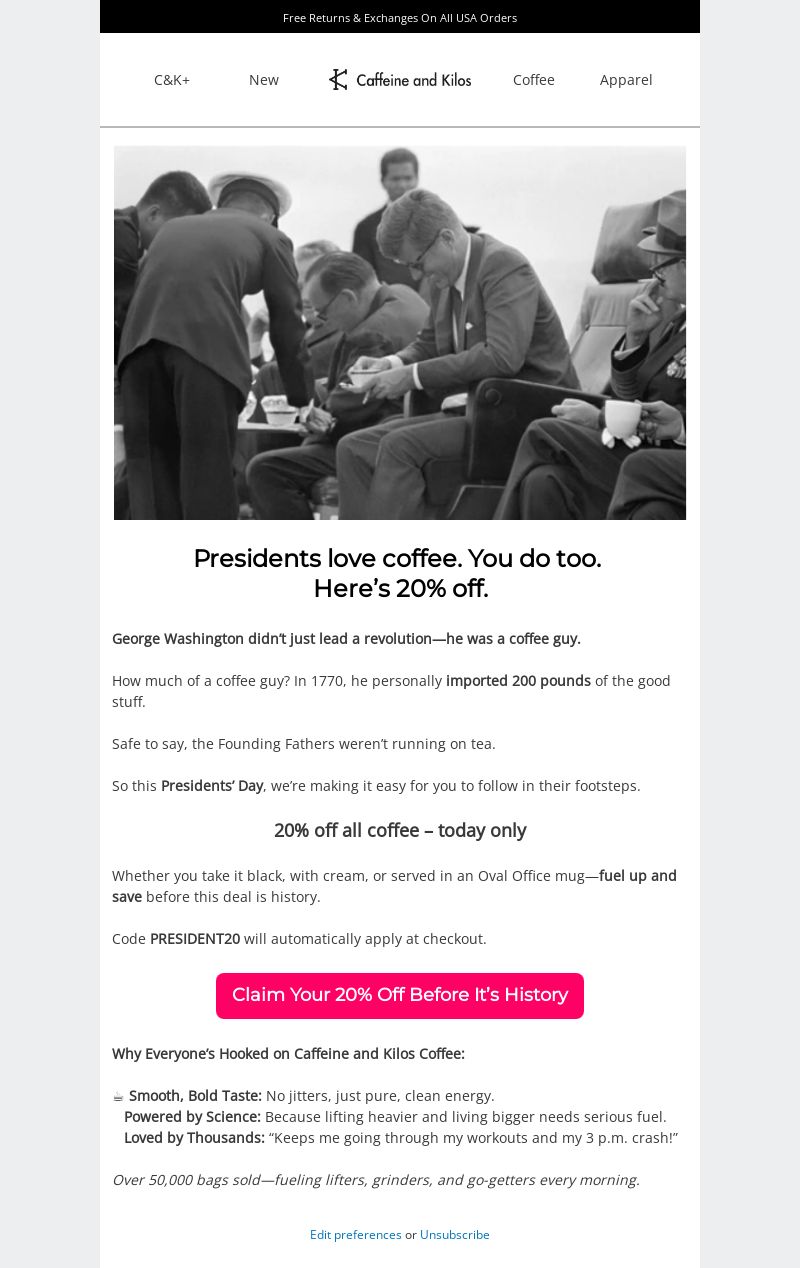
Task: Click the bold Presidents' Day text
Action: [x=212, y=786]
